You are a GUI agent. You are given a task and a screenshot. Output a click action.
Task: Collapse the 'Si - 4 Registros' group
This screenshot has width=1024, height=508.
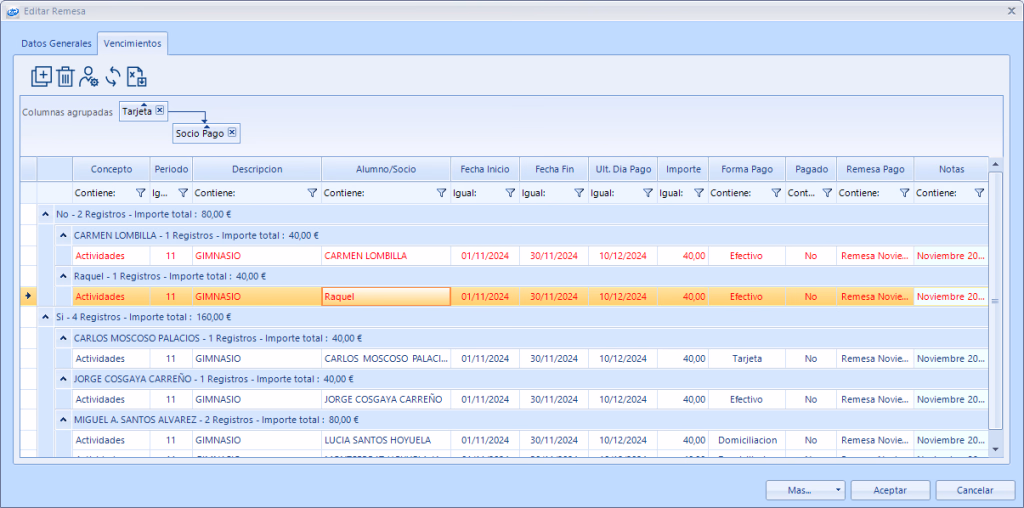(x=45, y=317)
